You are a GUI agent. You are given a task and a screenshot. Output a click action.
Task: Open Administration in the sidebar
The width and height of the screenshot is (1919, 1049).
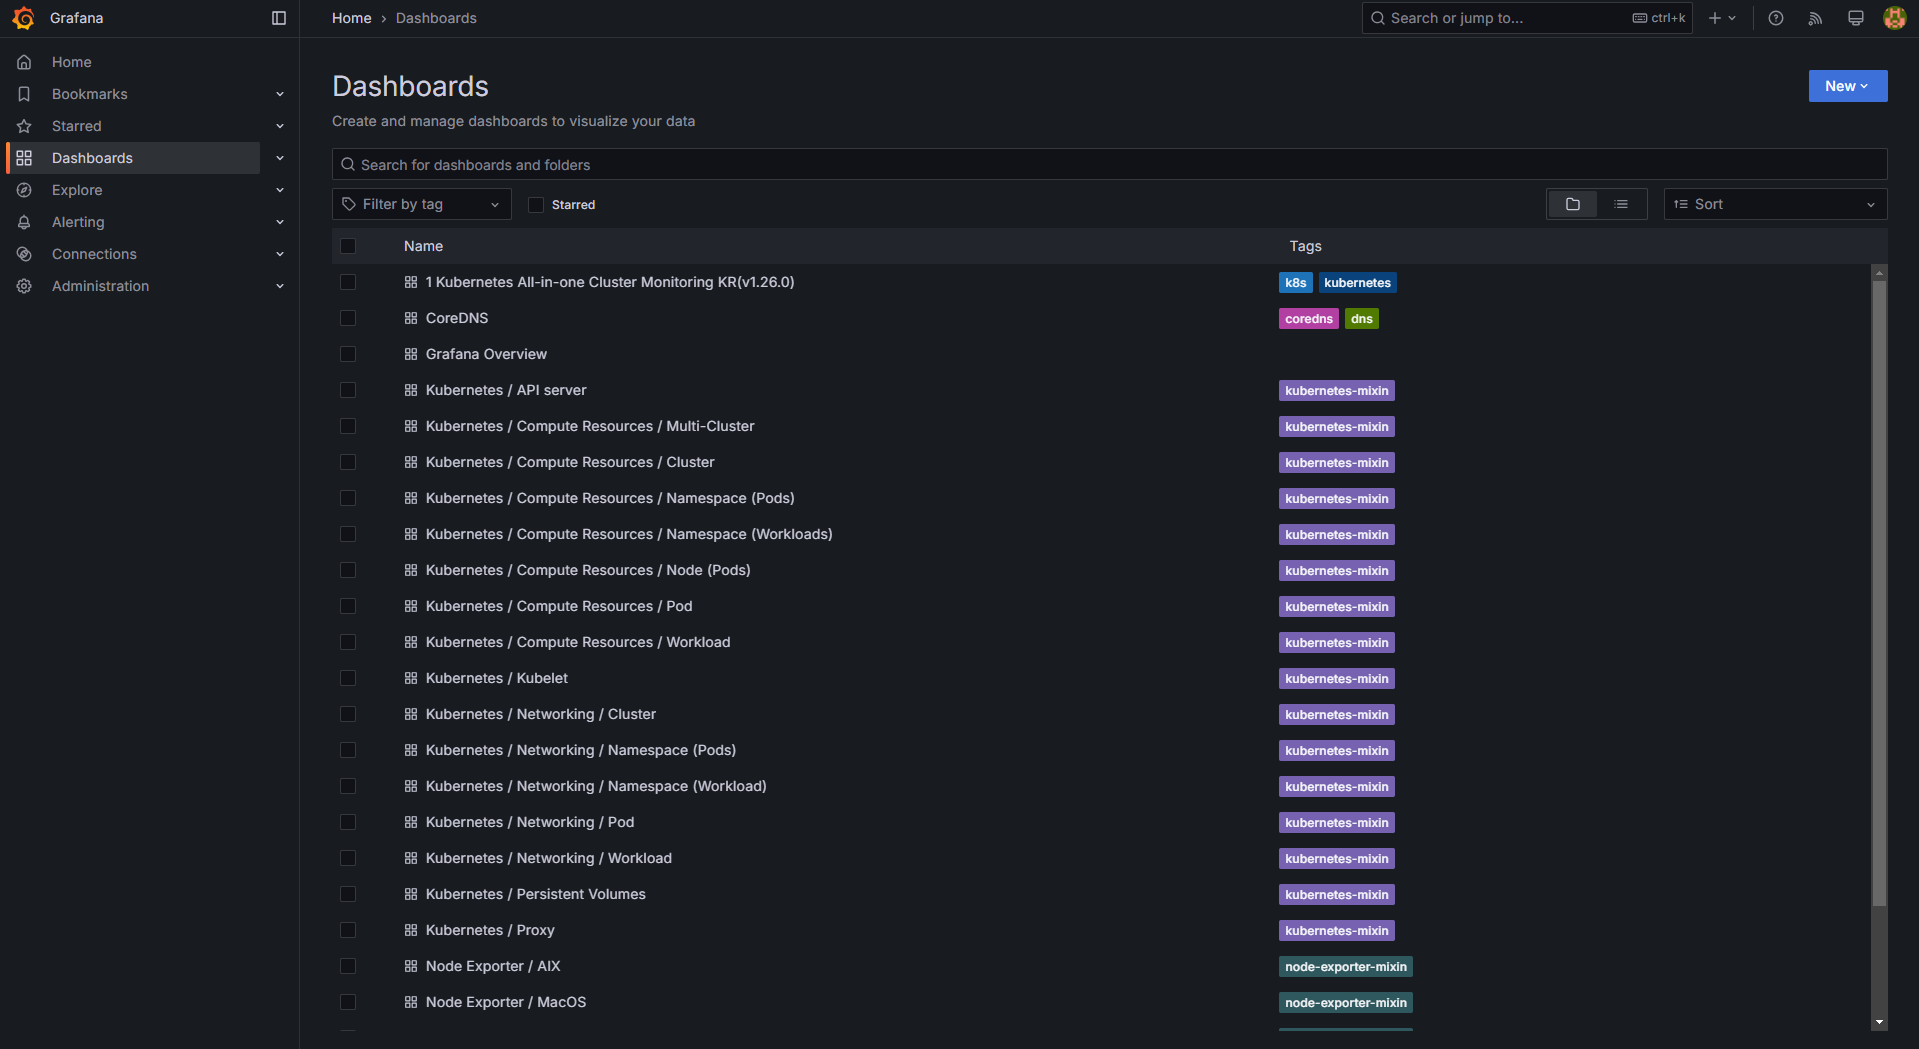click(100, 286)
